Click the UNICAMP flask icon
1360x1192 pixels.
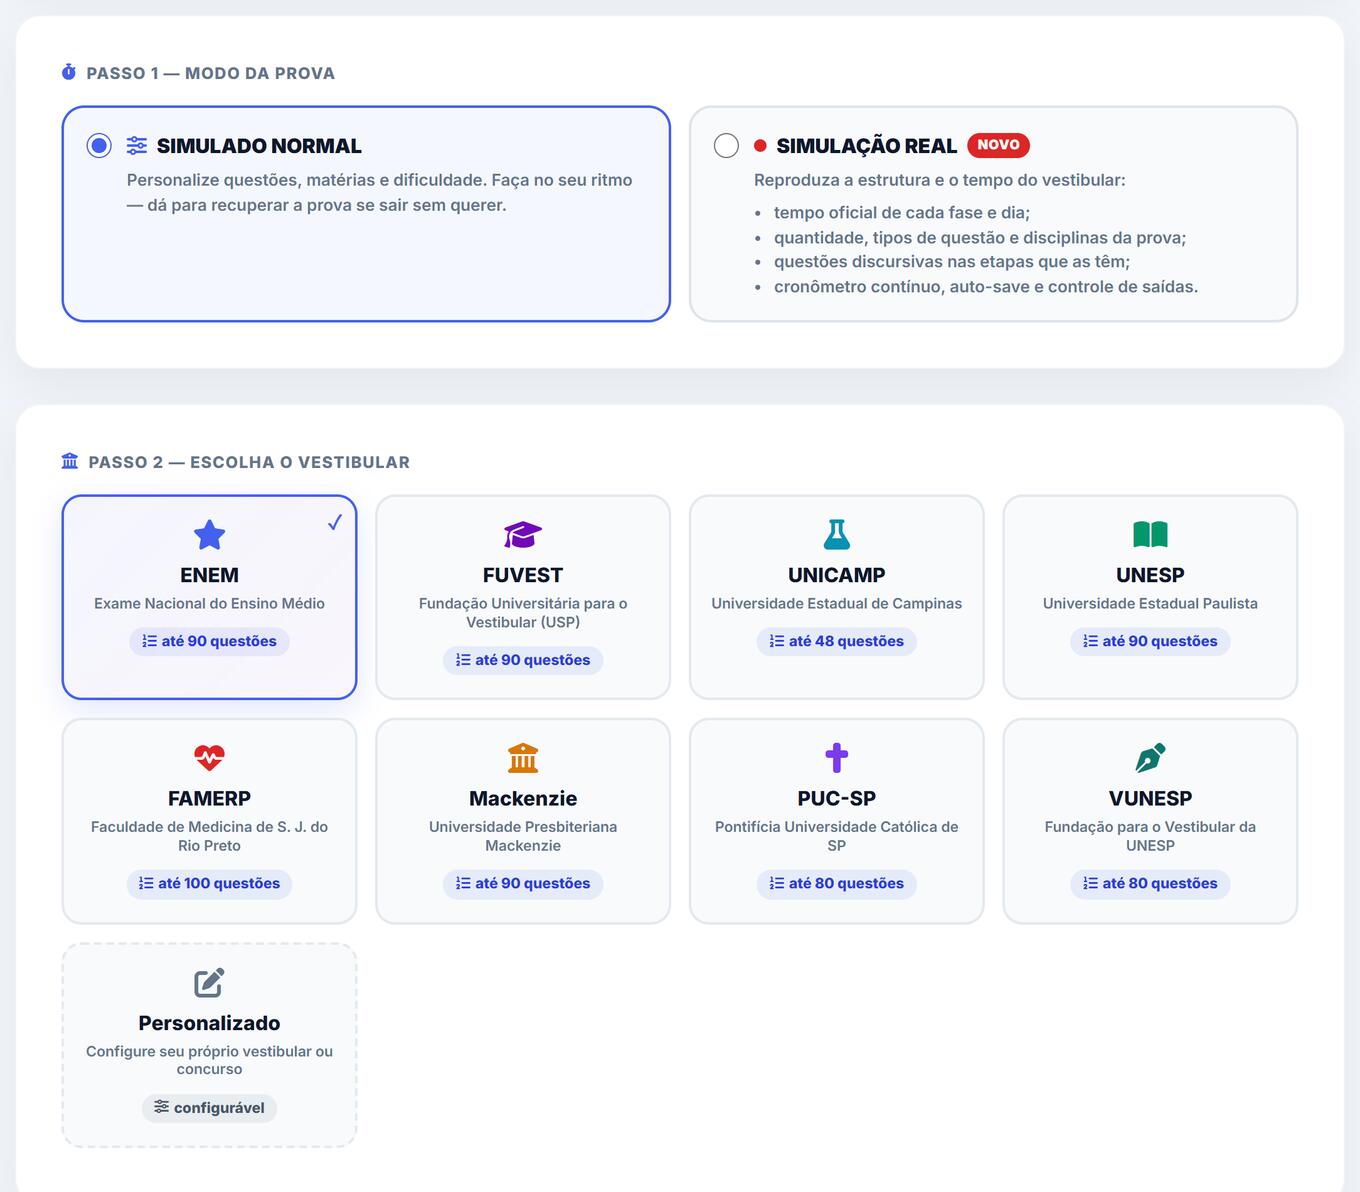[837, 535]
